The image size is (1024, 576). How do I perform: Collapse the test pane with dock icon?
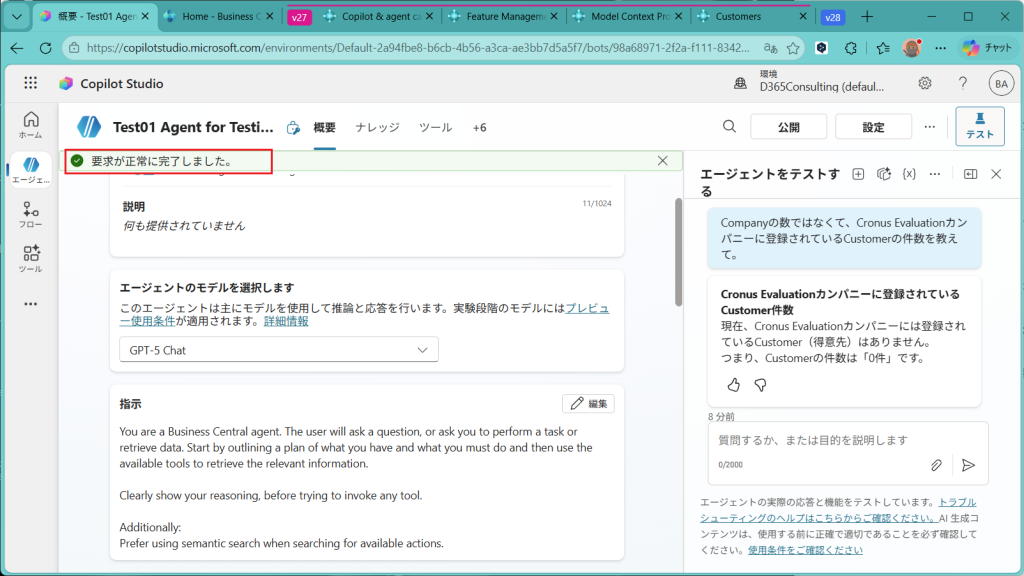pos(970,174)
